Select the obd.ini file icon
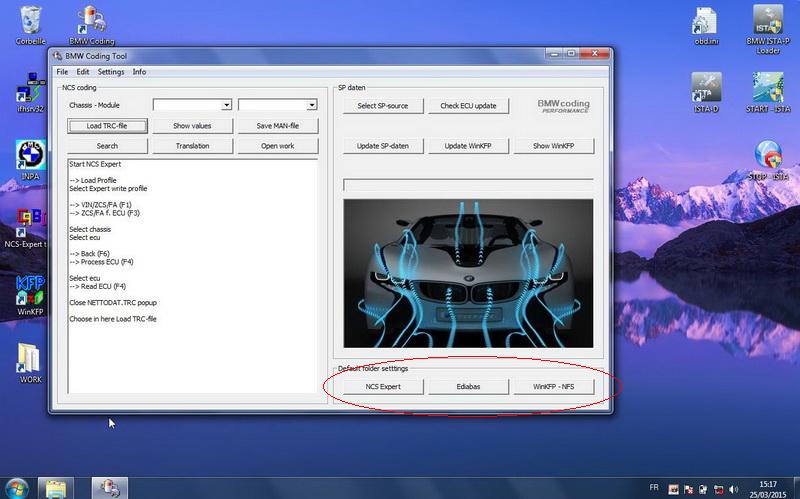This screenshot has height=499, width=800. tap(707, 26)
